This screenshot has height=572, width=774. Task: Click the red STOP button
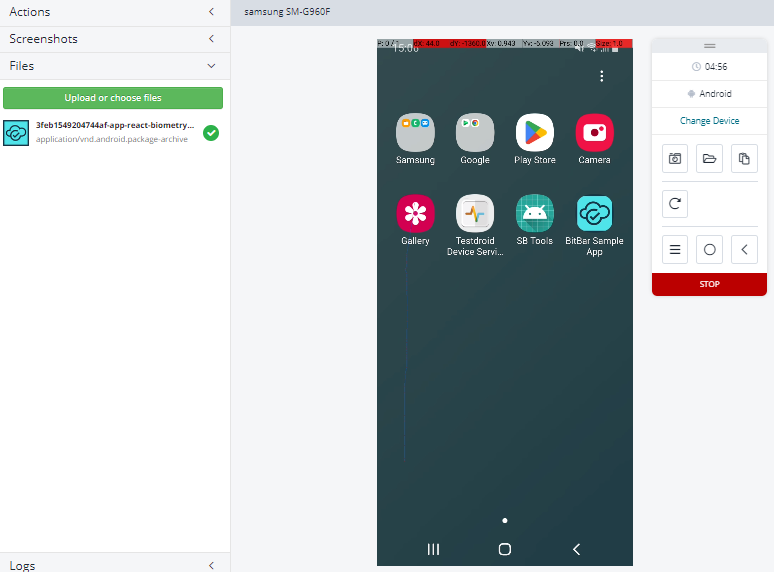(709, 284)
